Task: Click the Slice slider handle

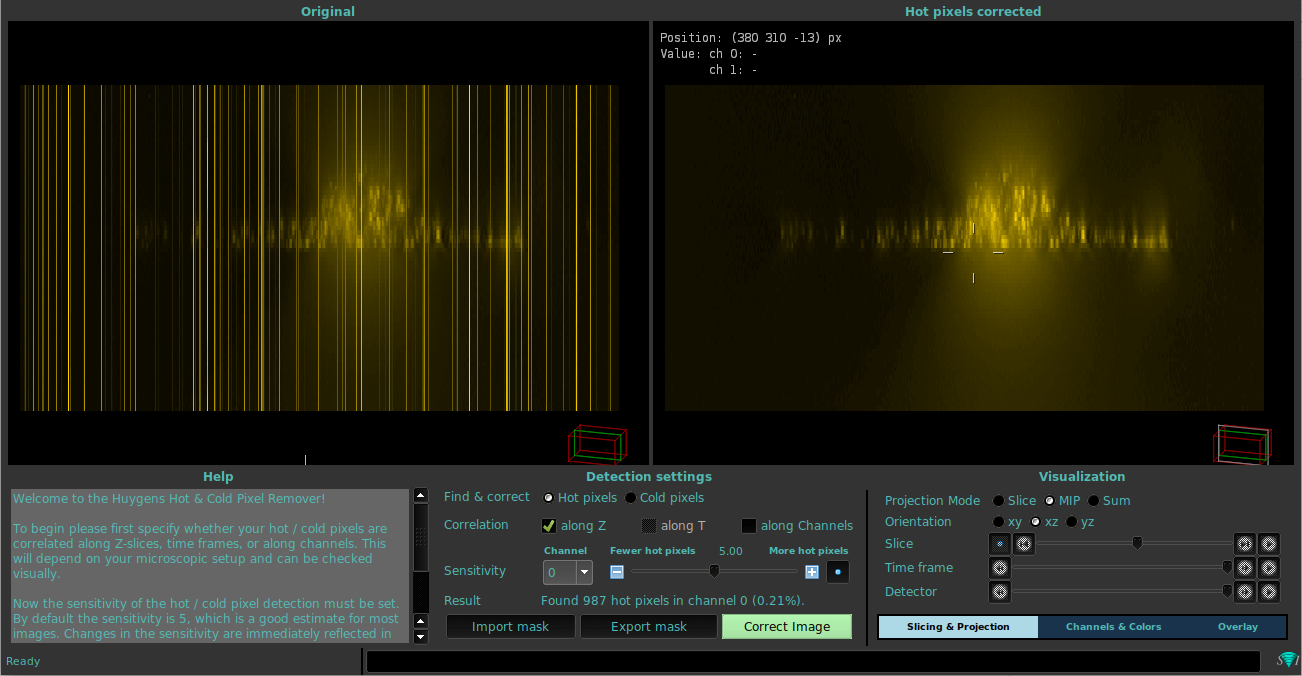Action: pos(1137,543)
